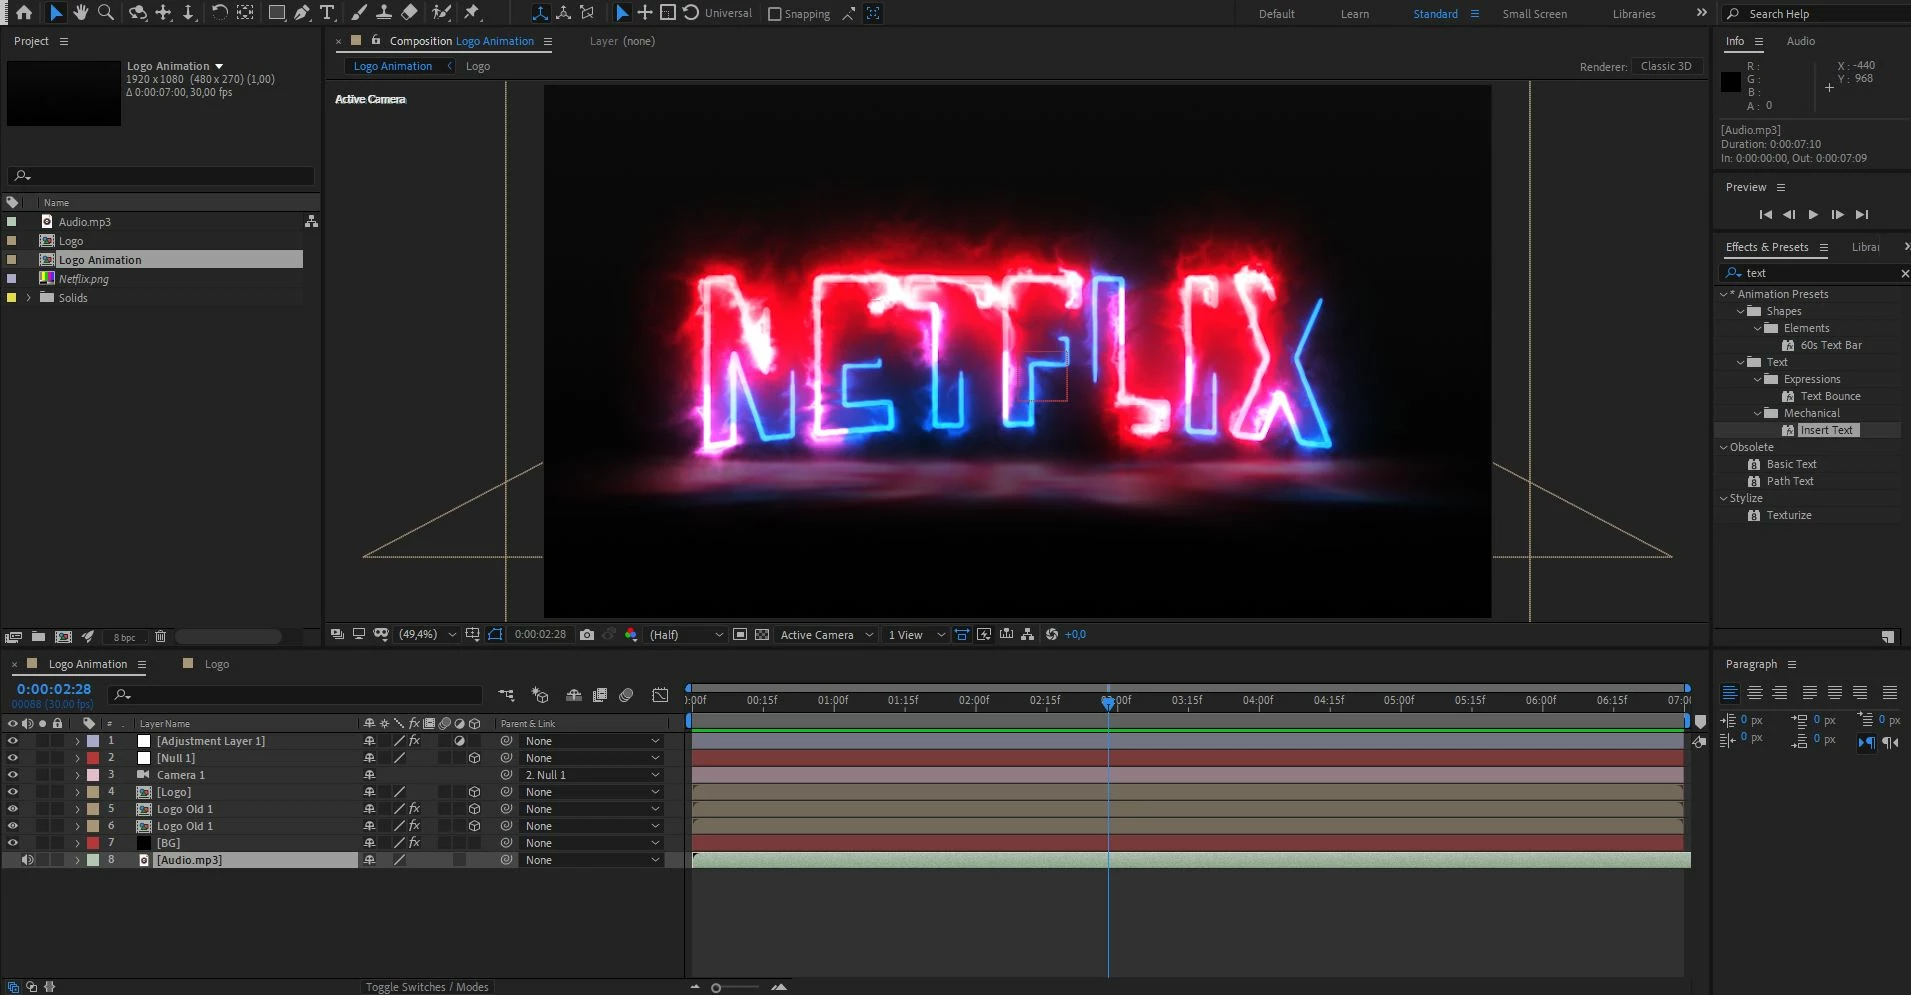The width and height of the screenshot is (1911, 995).
Task: Hide the Null 1 layer
Action: (13, 758)
